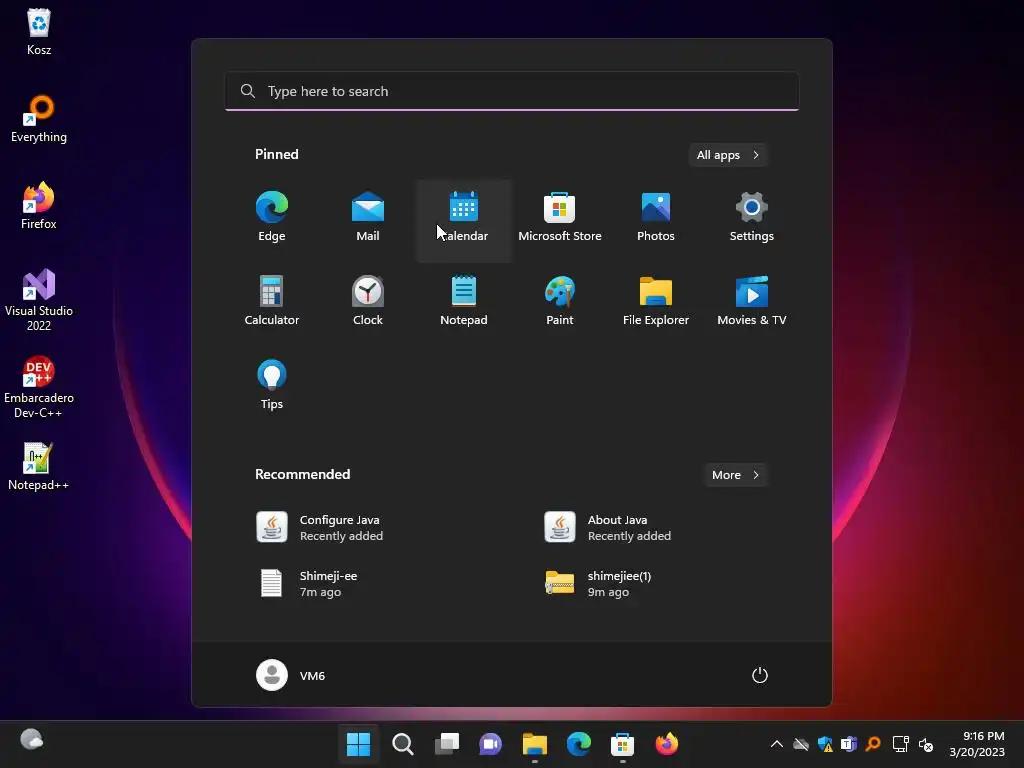Screen dimensions: 1024x768
Task: Click the Windows Start button on taskbar
Action: pos(359,744)
